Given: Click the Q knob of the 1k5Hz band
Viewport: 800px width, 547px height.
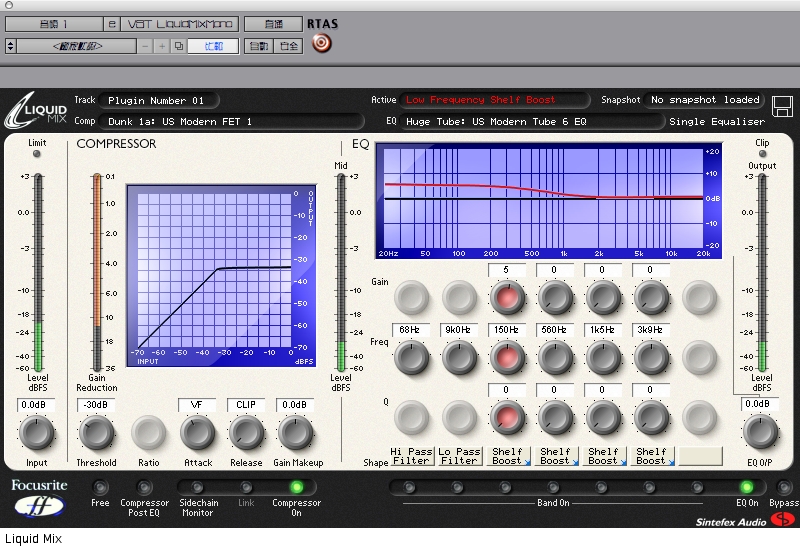Looking at the screenshot, I should coord(603,417).
